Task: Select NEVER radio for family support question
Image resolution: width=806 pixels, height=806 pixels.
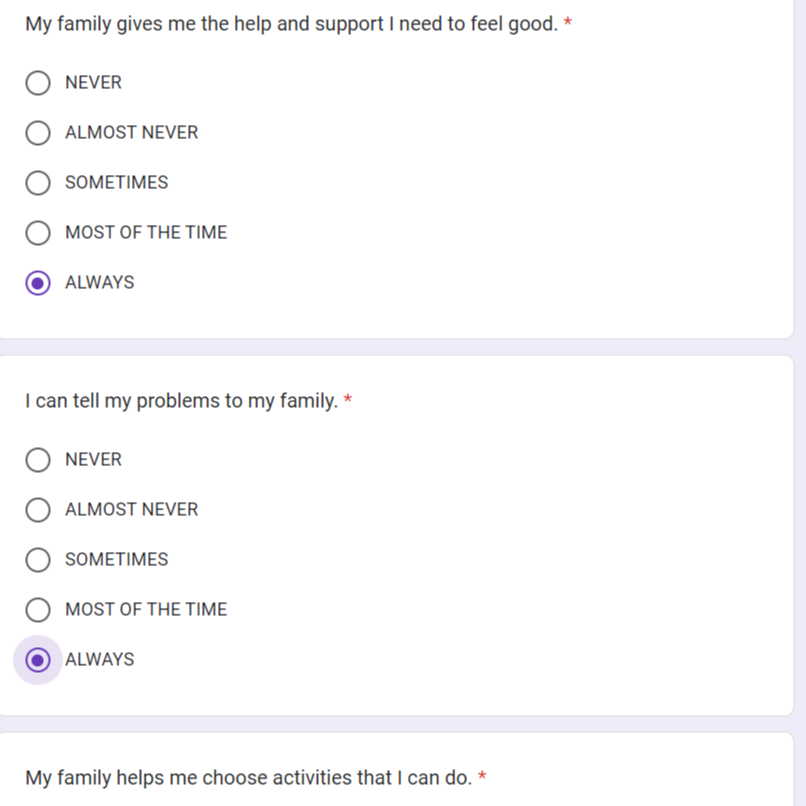Action: (38, 83)
